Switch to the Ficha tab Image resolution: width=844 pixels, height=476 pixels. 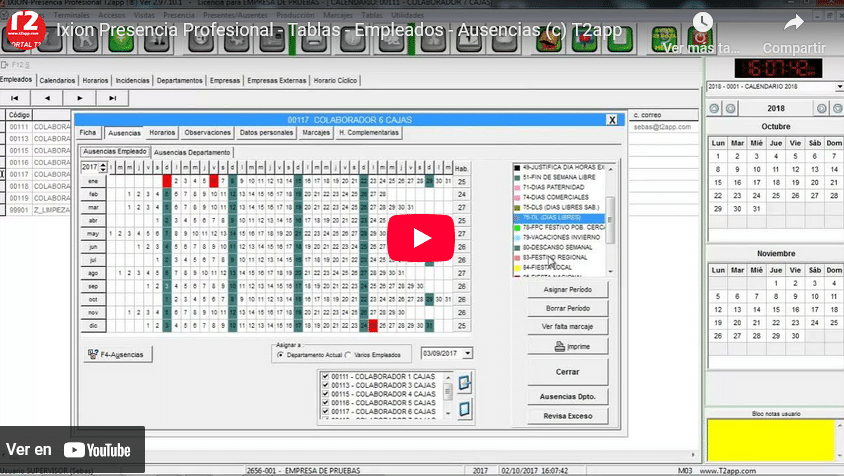pos(88,132)
